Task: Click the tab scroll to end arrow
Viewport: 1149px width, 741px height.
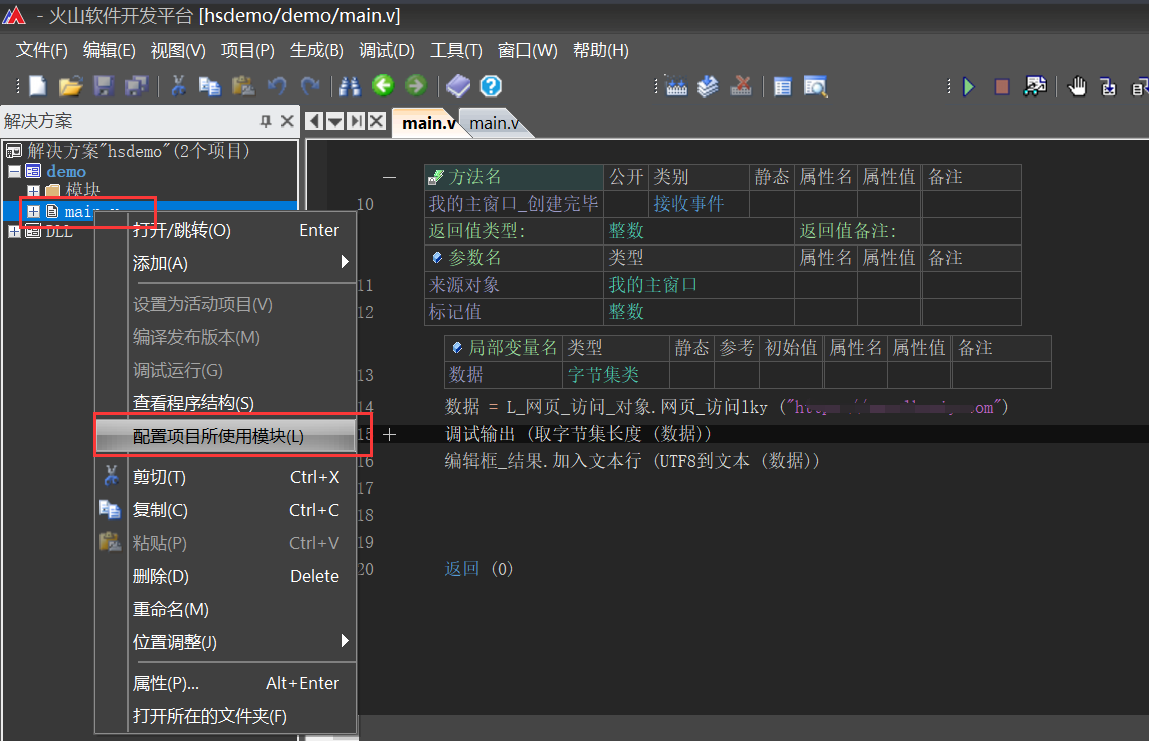Action: [x=356, y=121]
